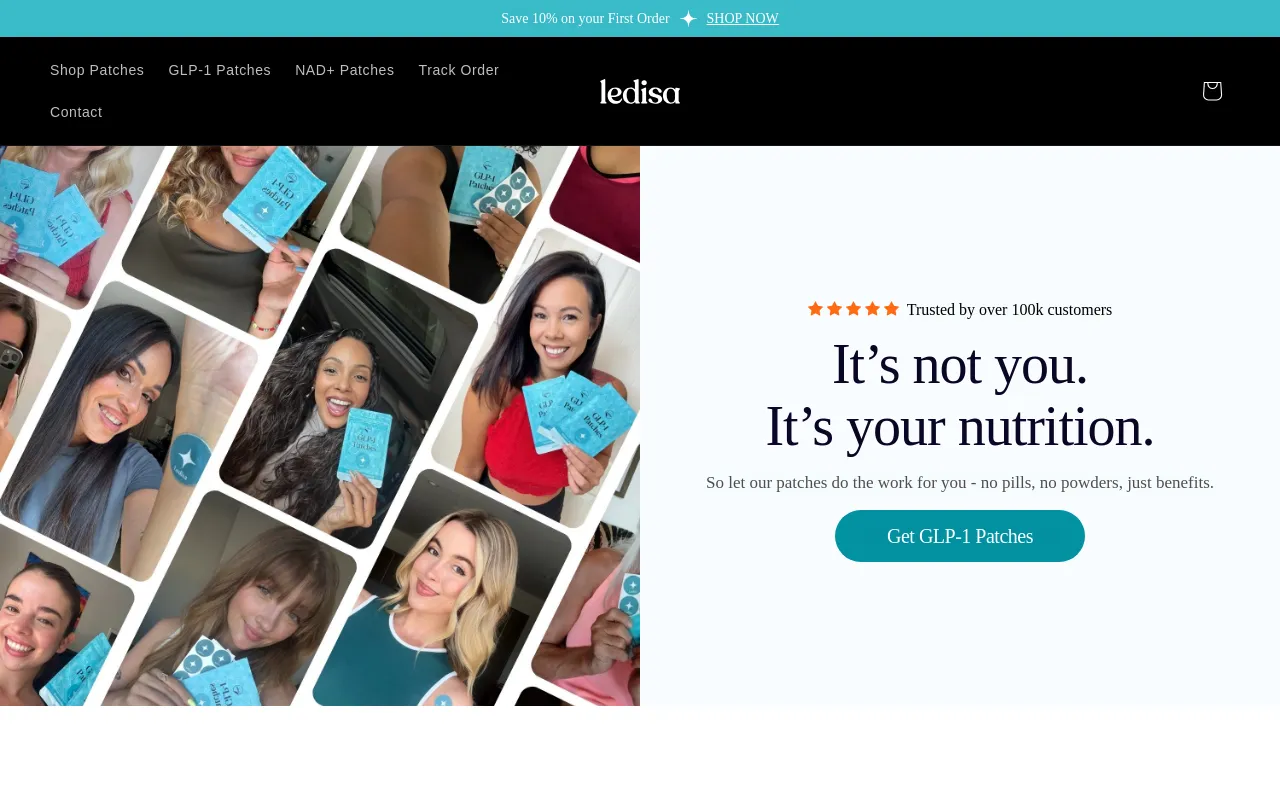This screenshot has width=1280, height=800.
Task: Open Shop Patches menu item
Action: (x=97, y=70)
